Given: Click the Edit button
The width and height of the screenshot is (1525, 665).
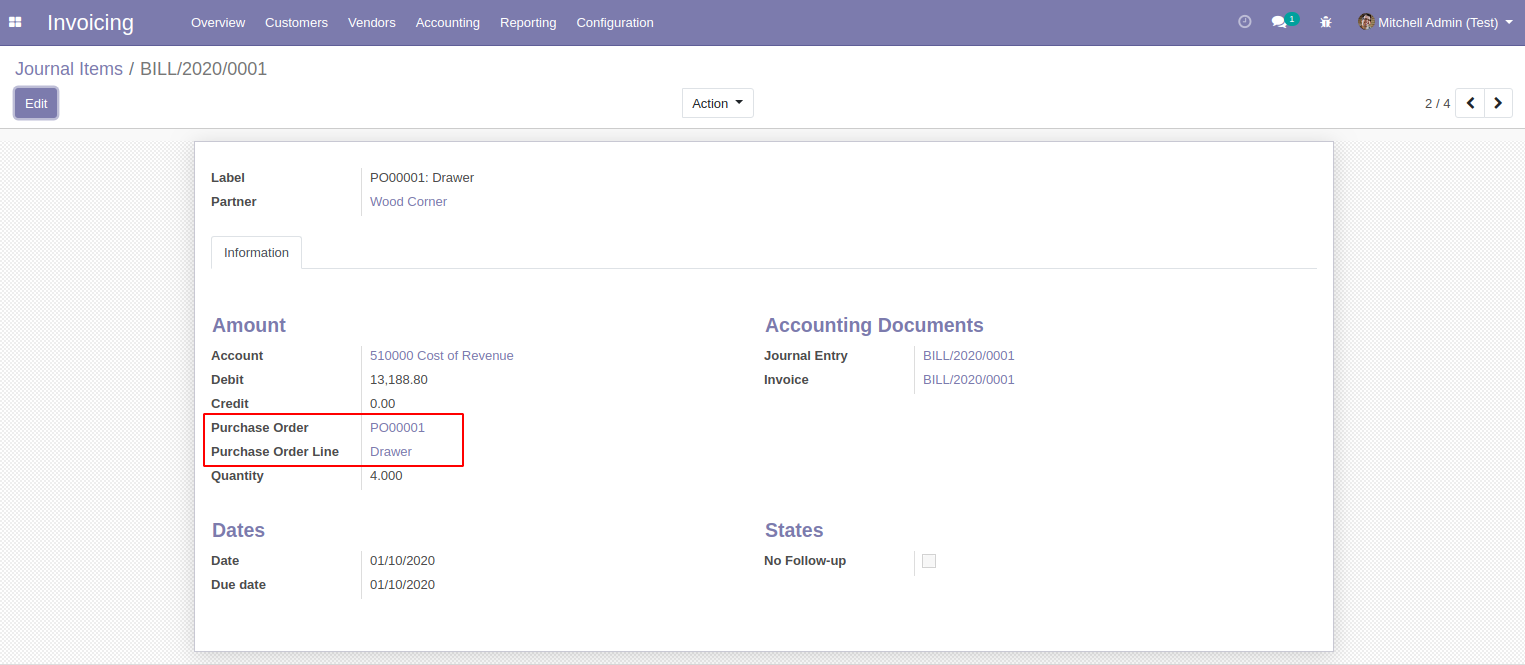Looking at the screenshot, I should point(35,102).
